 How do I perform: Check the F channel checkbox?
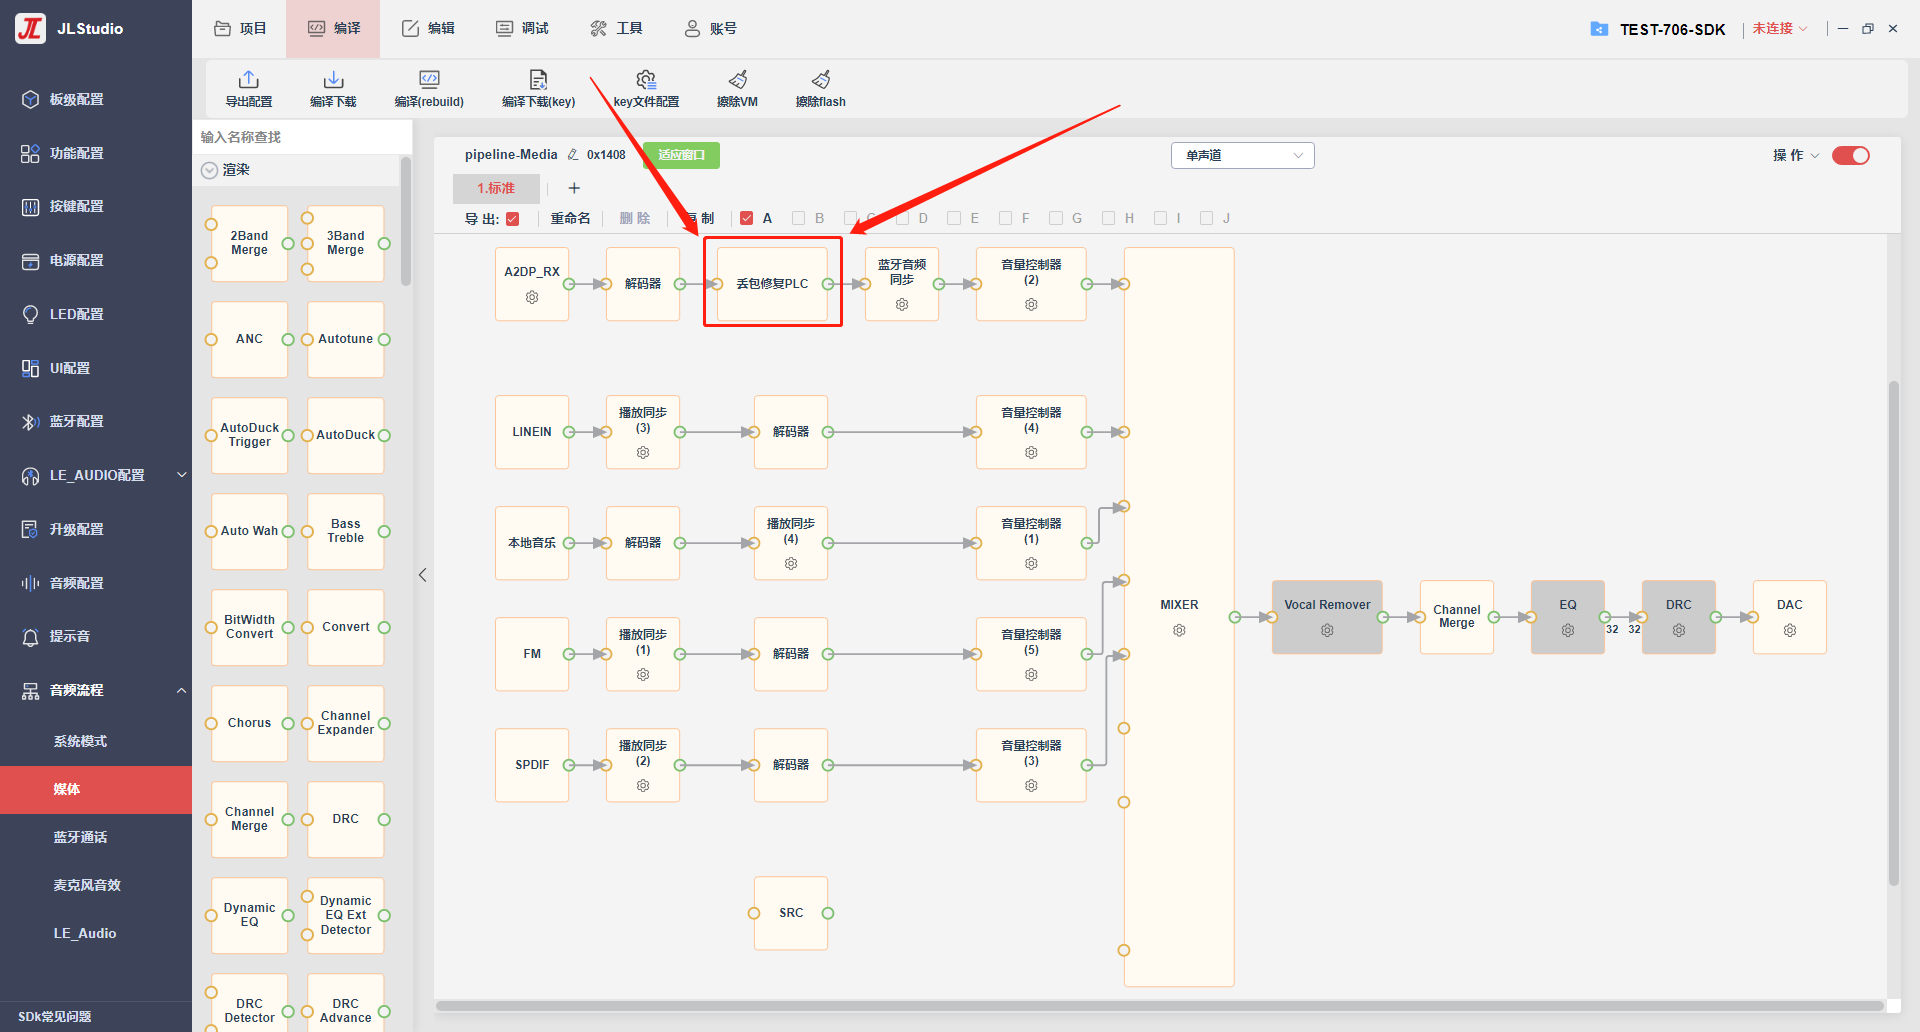point(1005,218)
